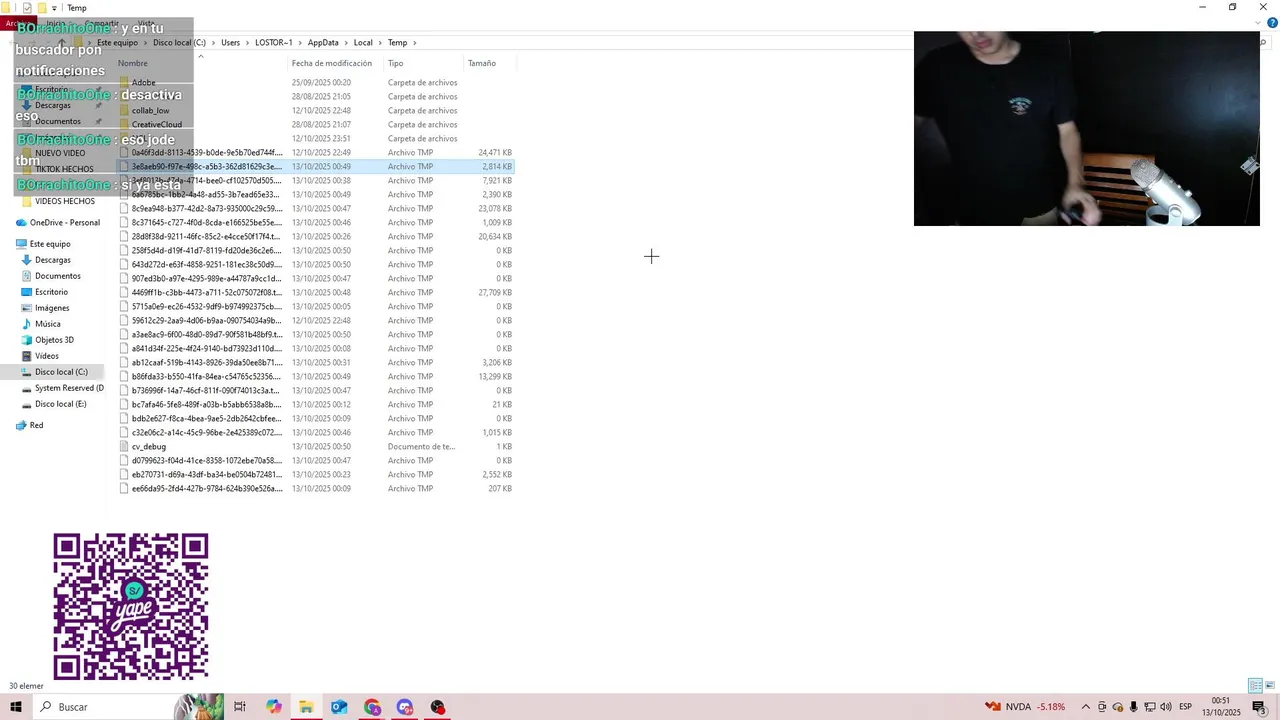Select file b86fda33-b550-41fa-84ea TMP
This screenshot has width=1280, height=720.
point(207,376)
